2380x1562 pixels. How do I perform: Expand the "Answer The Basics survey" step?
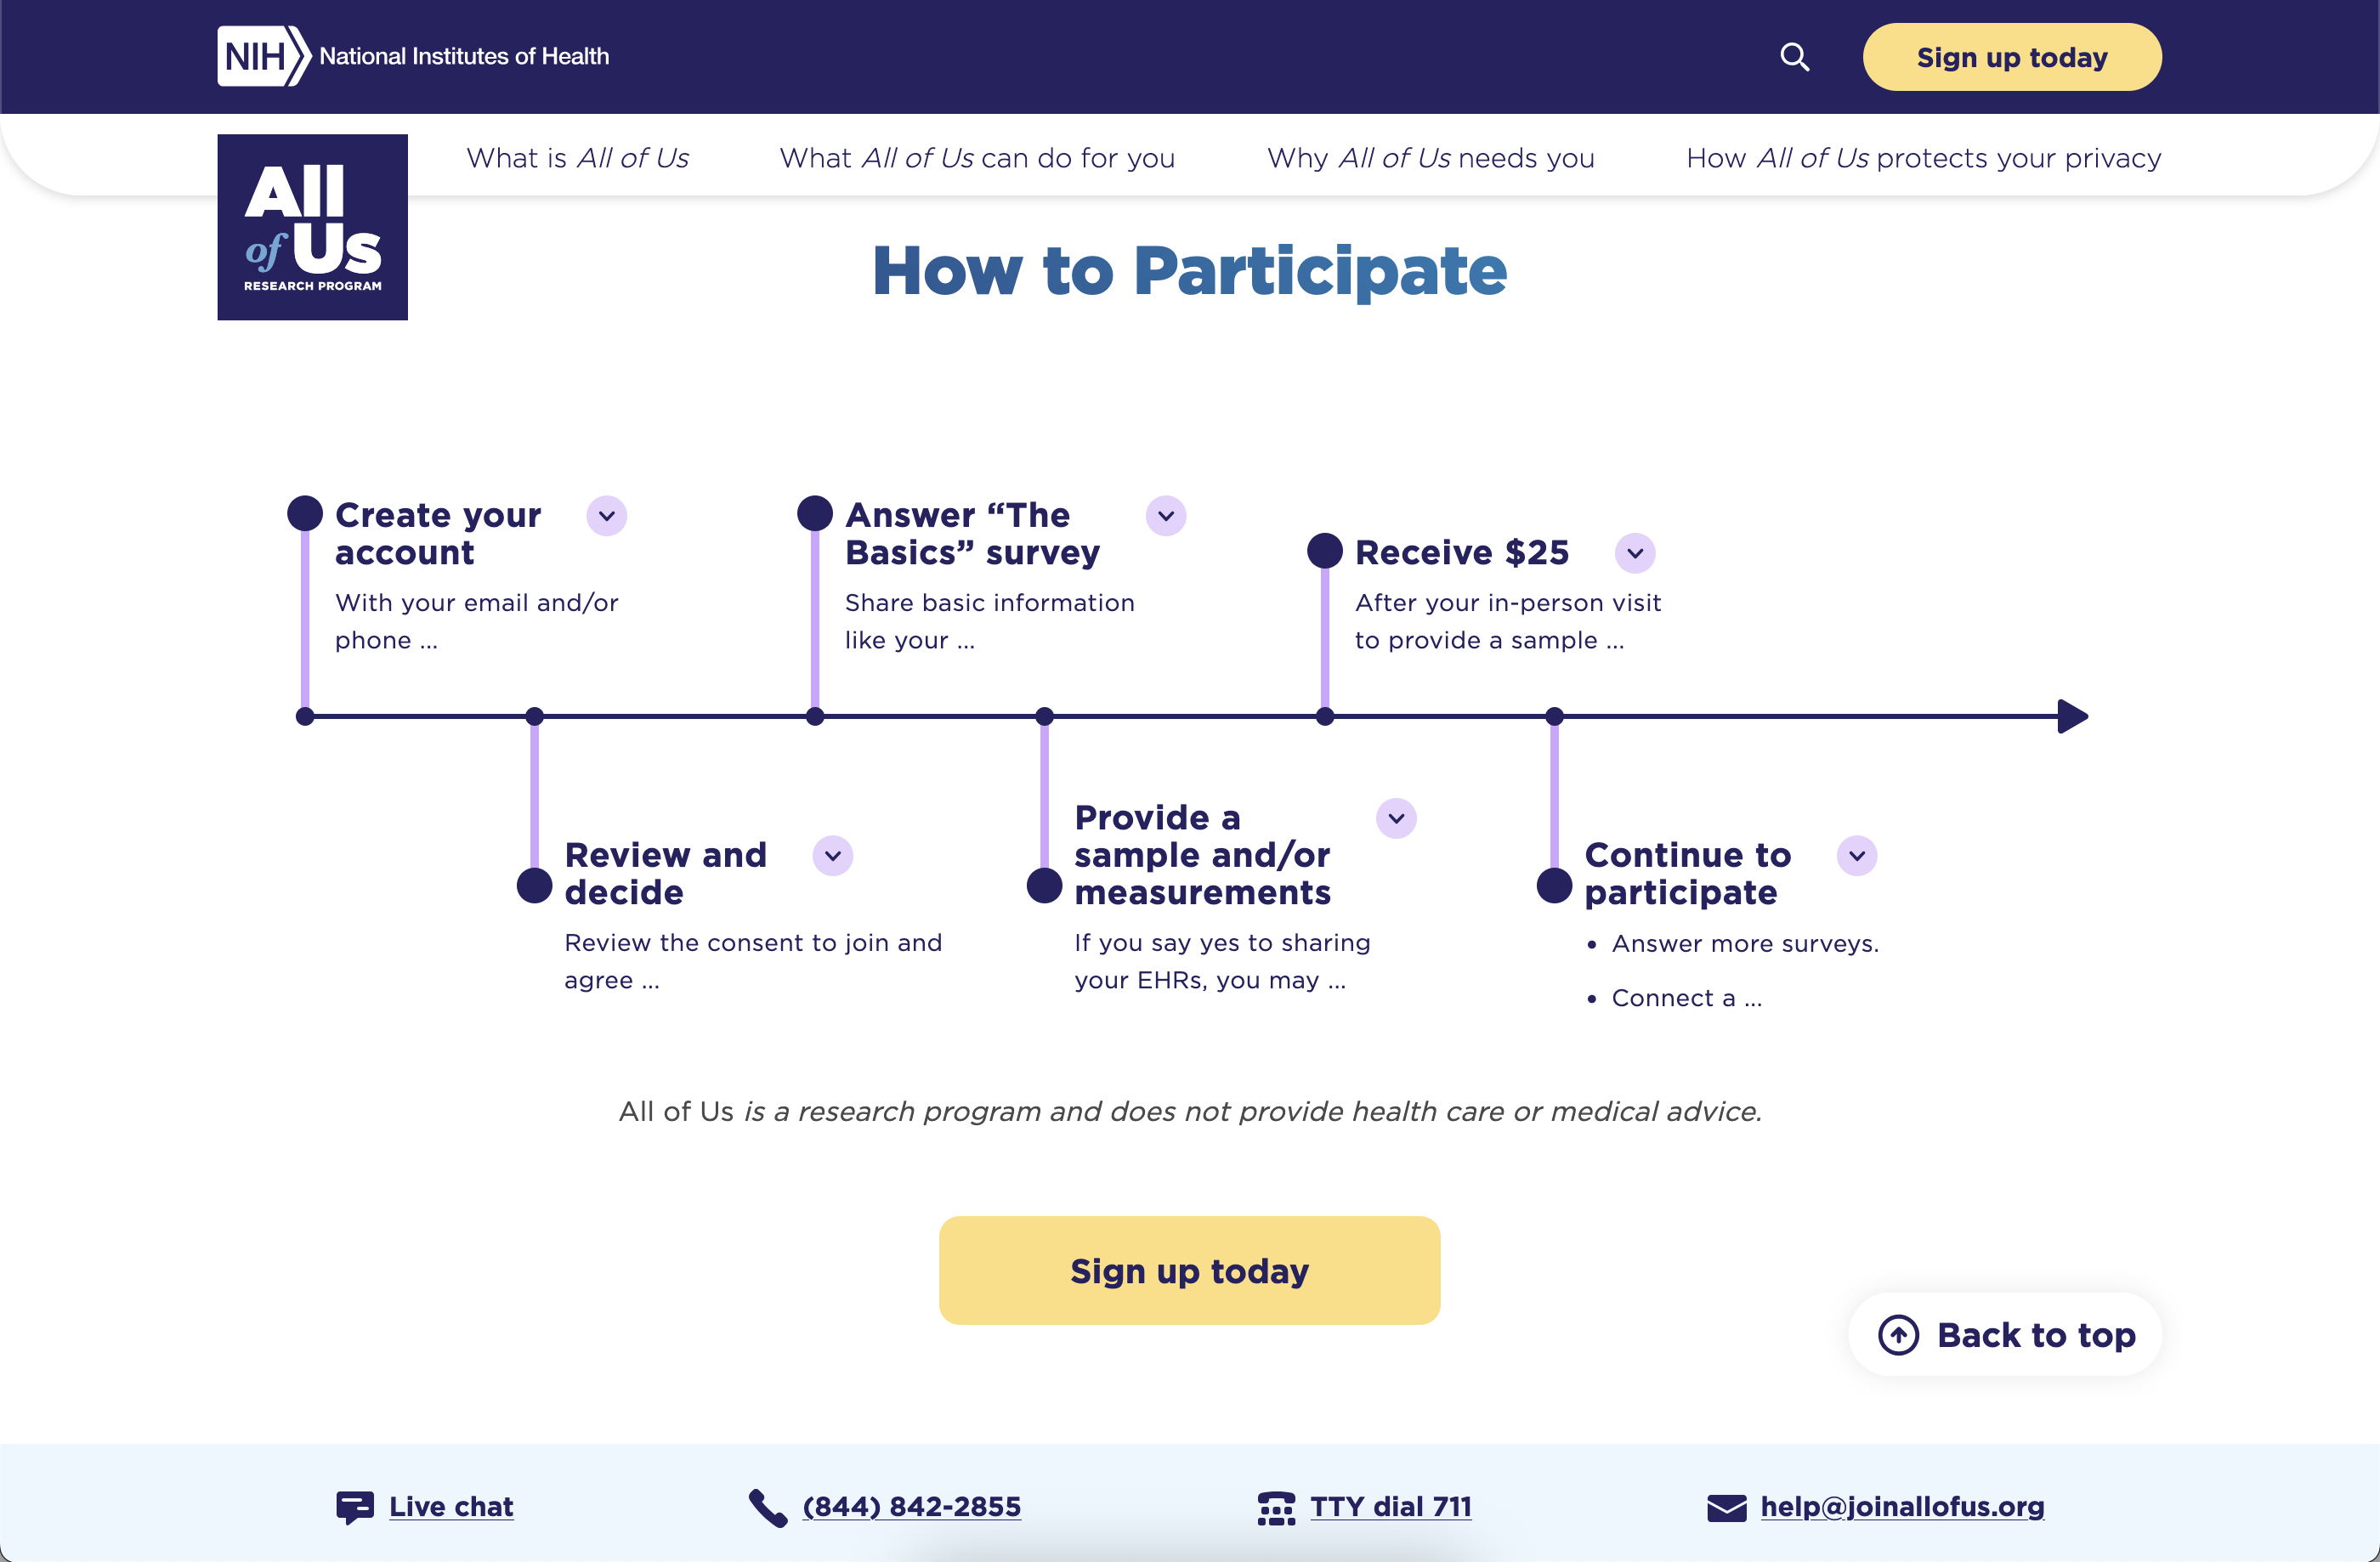[x=1165, y=516]
